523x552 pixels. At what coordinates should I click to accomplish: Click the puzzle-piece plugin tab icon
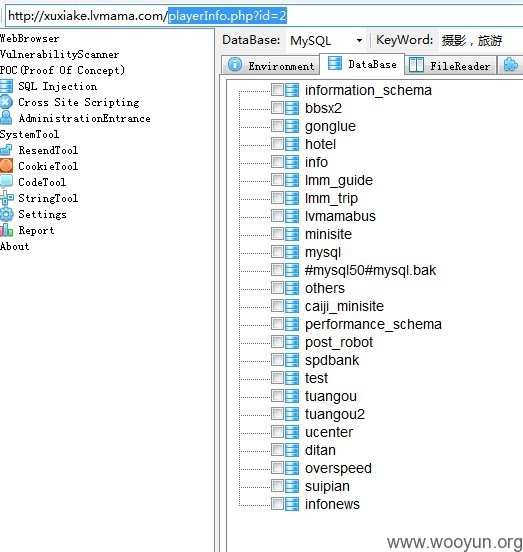[510, 65]
